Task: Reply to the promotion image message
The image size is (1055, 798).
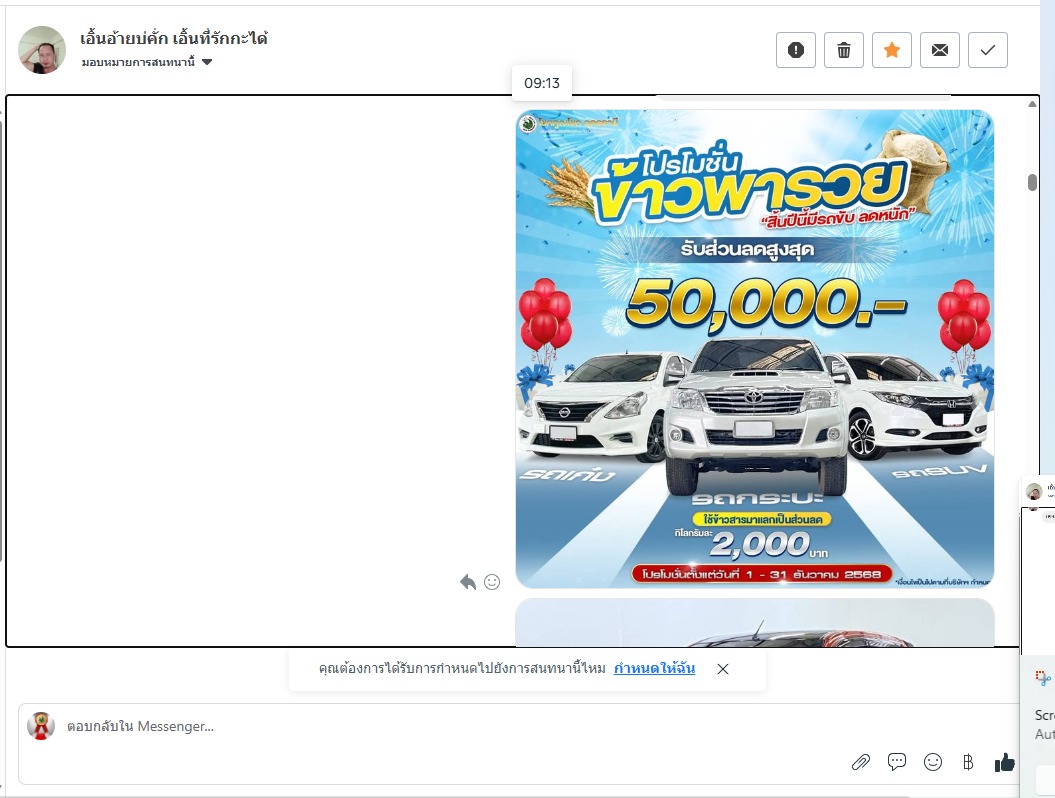Action: tap(468, 582)
